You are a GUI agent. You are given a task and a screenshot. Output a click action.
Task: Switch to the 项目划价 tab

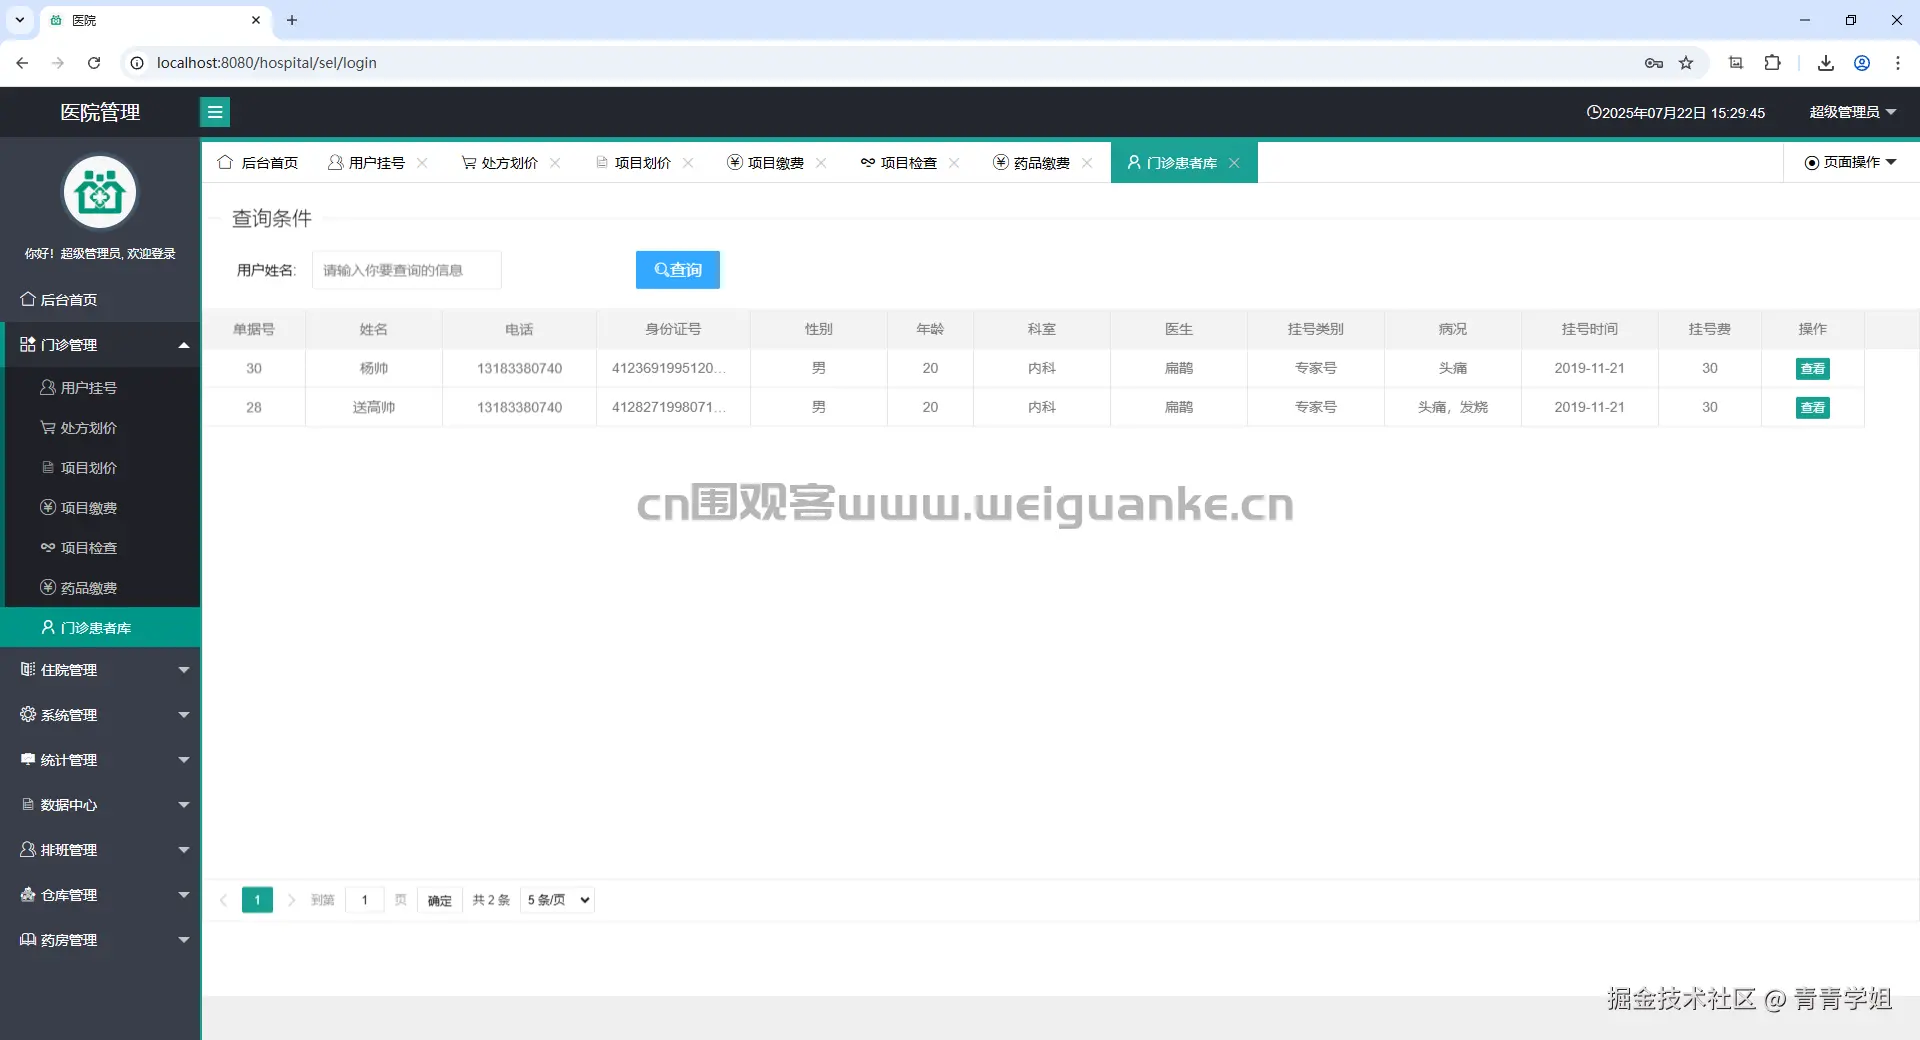pos(641,162)
